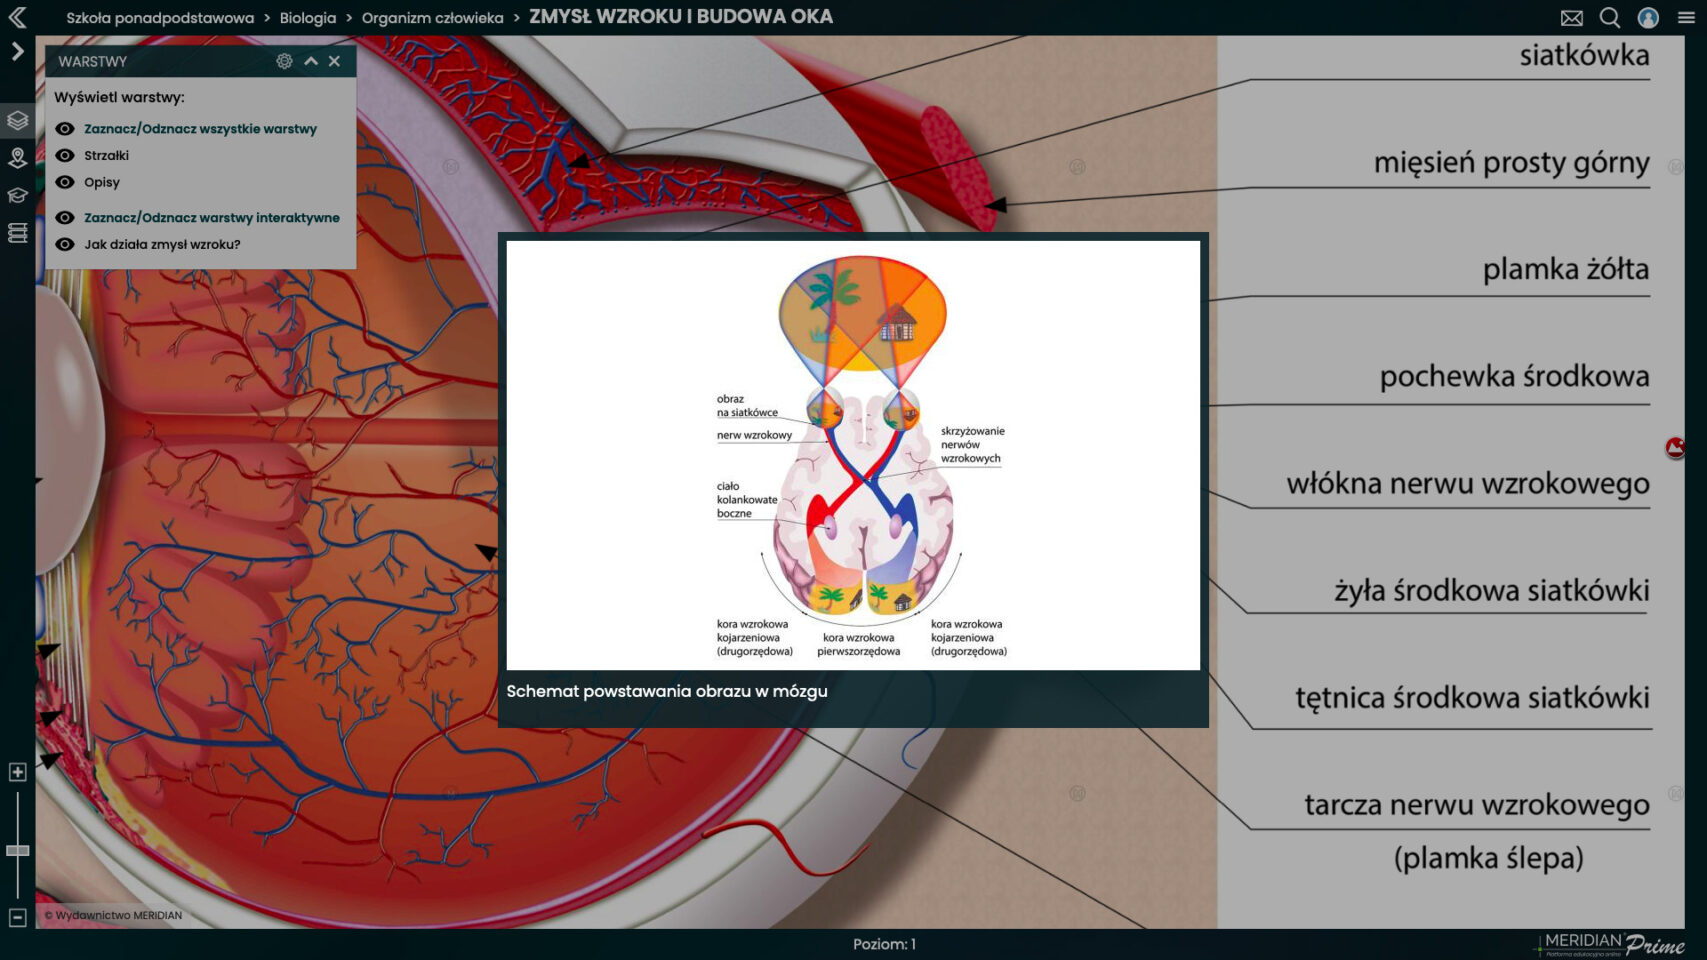Click 'Zaznacz/Odznacz wszystkie warstwy' link

point(200,129)
